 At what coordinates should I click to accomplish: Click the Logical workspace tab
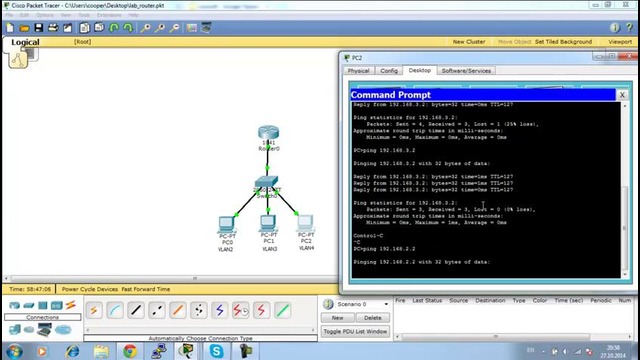pyautogui.click(x=25, y=42)
